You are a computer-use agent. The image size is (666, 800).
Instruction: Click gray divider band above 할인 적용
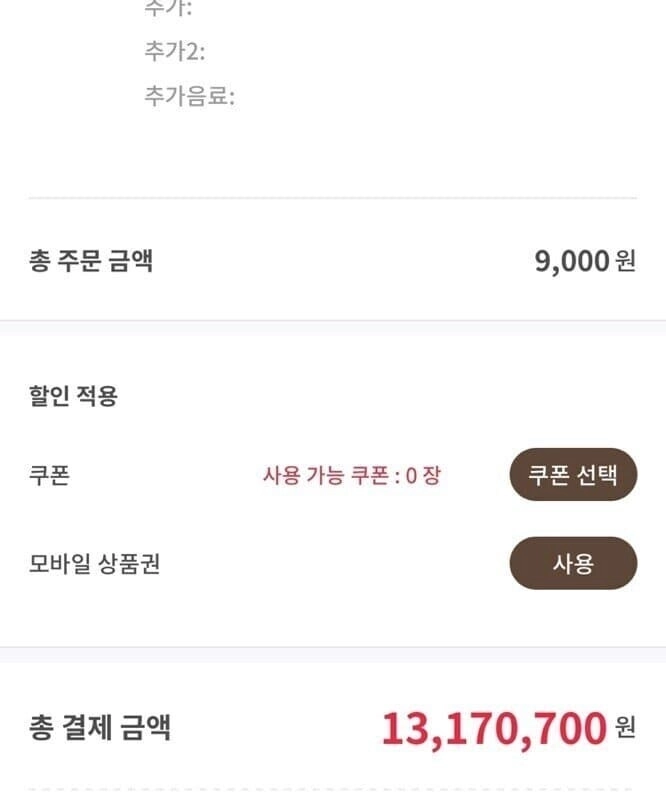(333, 327)
